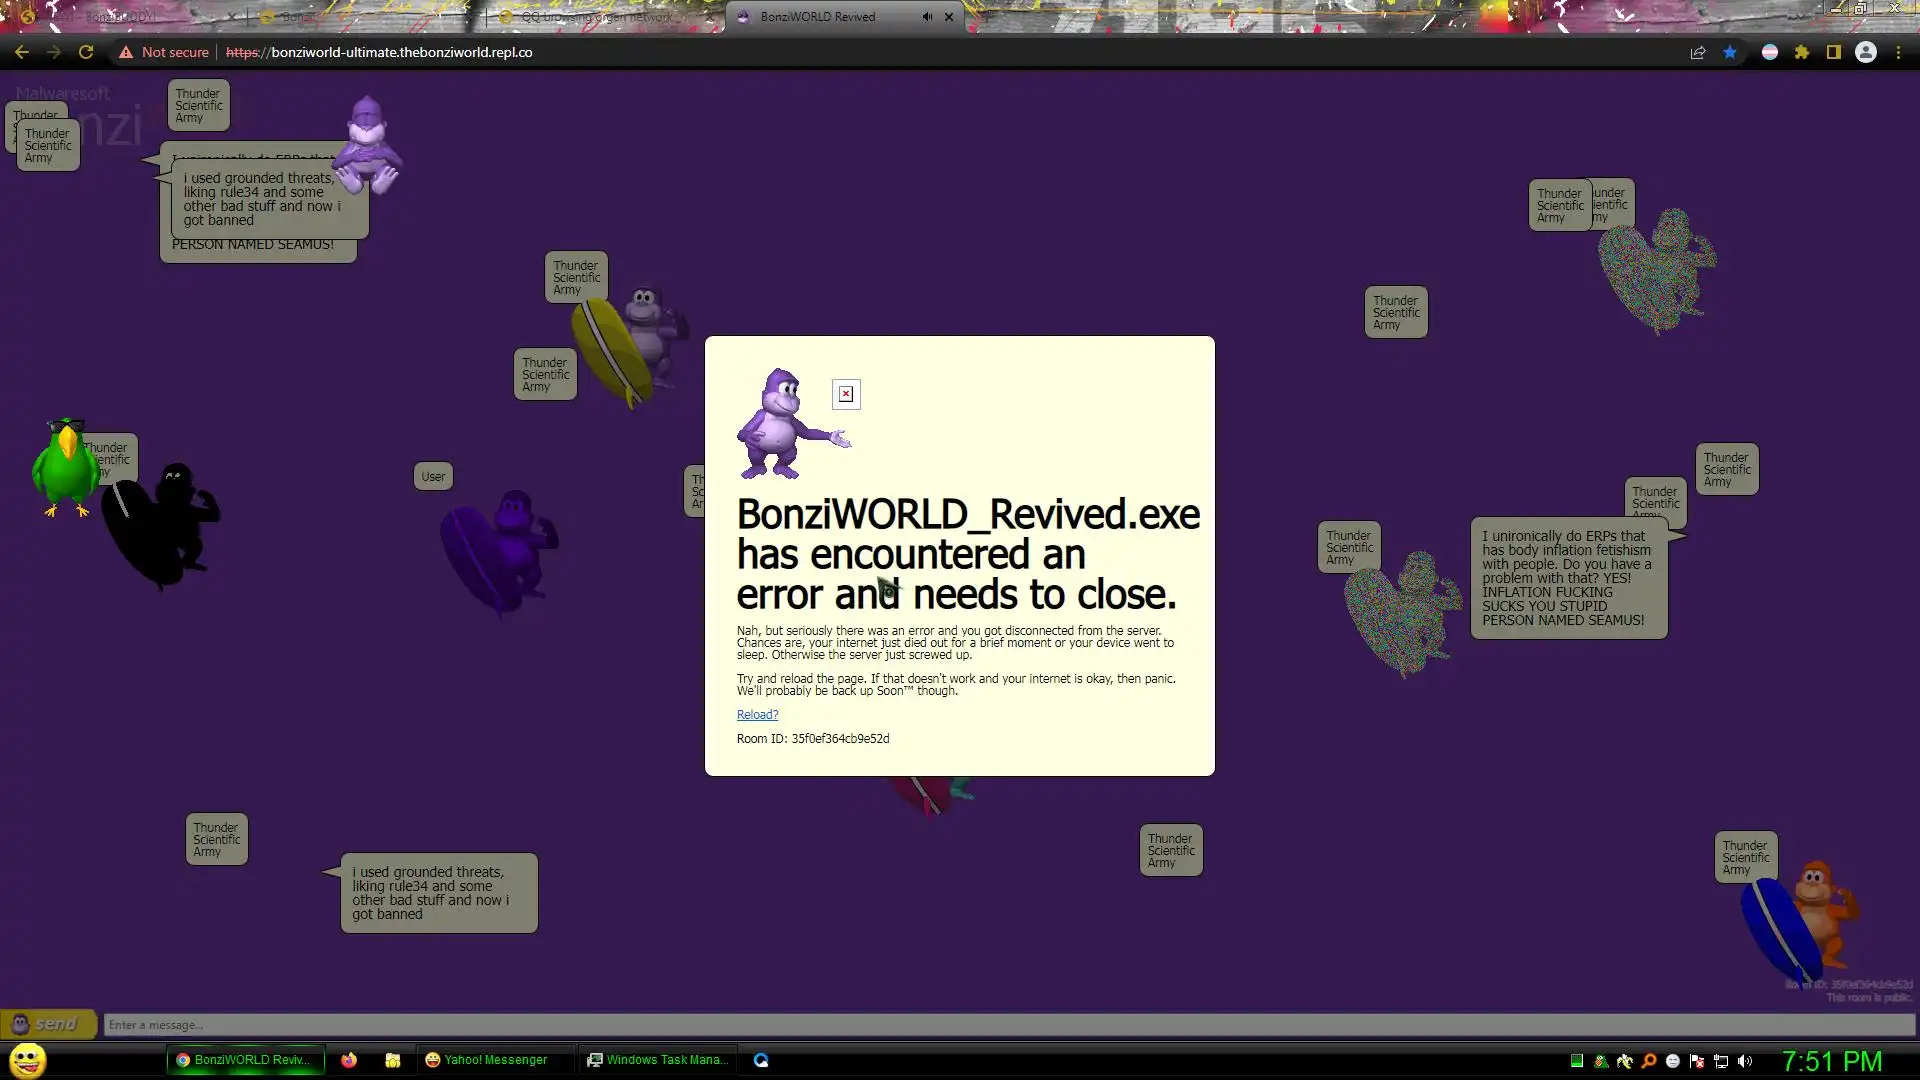The image size is (1920, 1080).
Task: Switch to the QQ browsing organ network tab
Action: click(596, 17)
